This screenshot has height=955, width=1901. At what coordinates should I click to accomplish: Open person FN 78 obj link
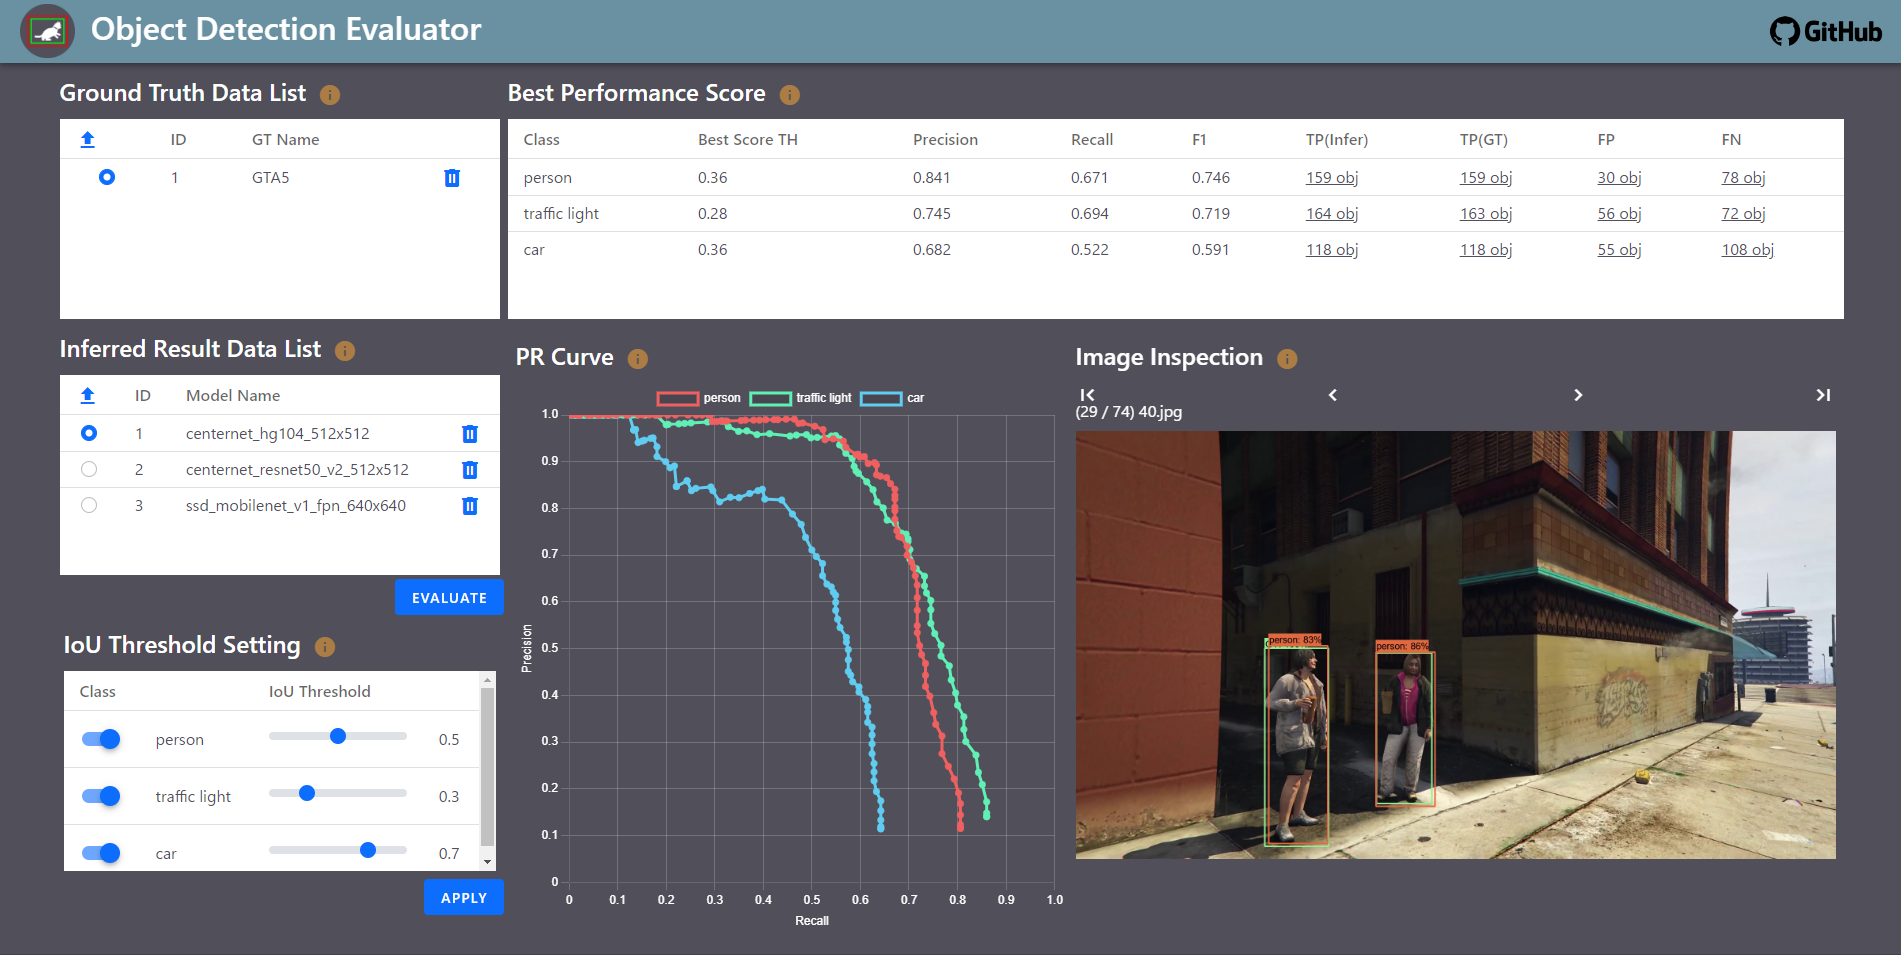point(1743,178)
